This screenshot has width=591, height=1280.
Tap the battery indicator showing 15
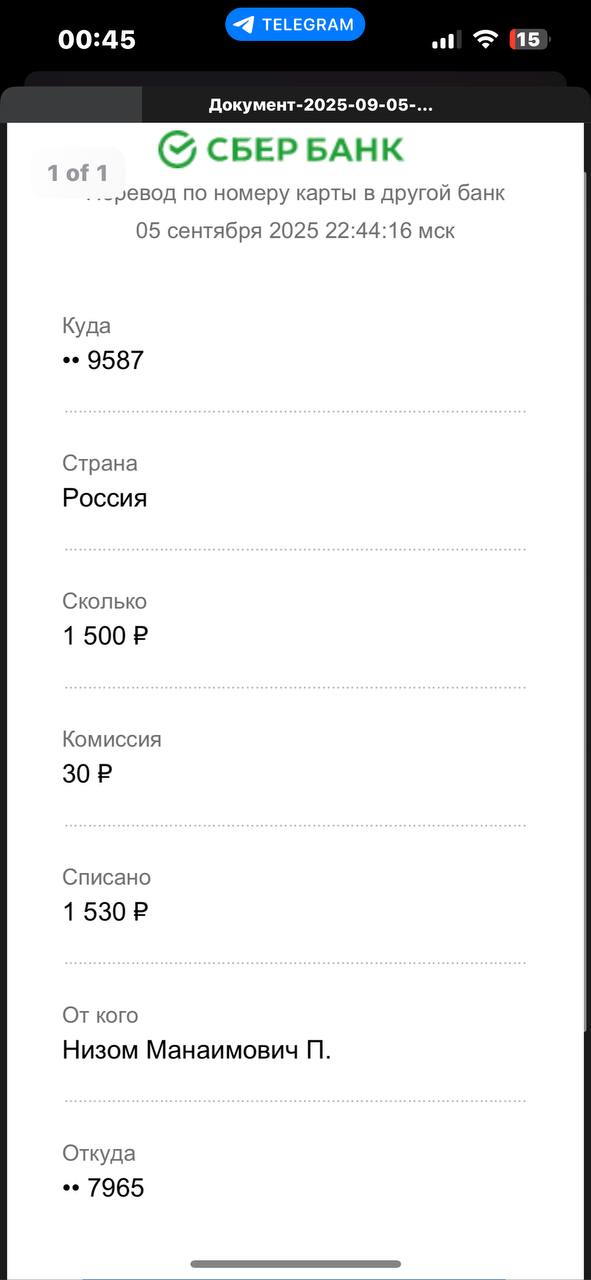coord(529,39)
